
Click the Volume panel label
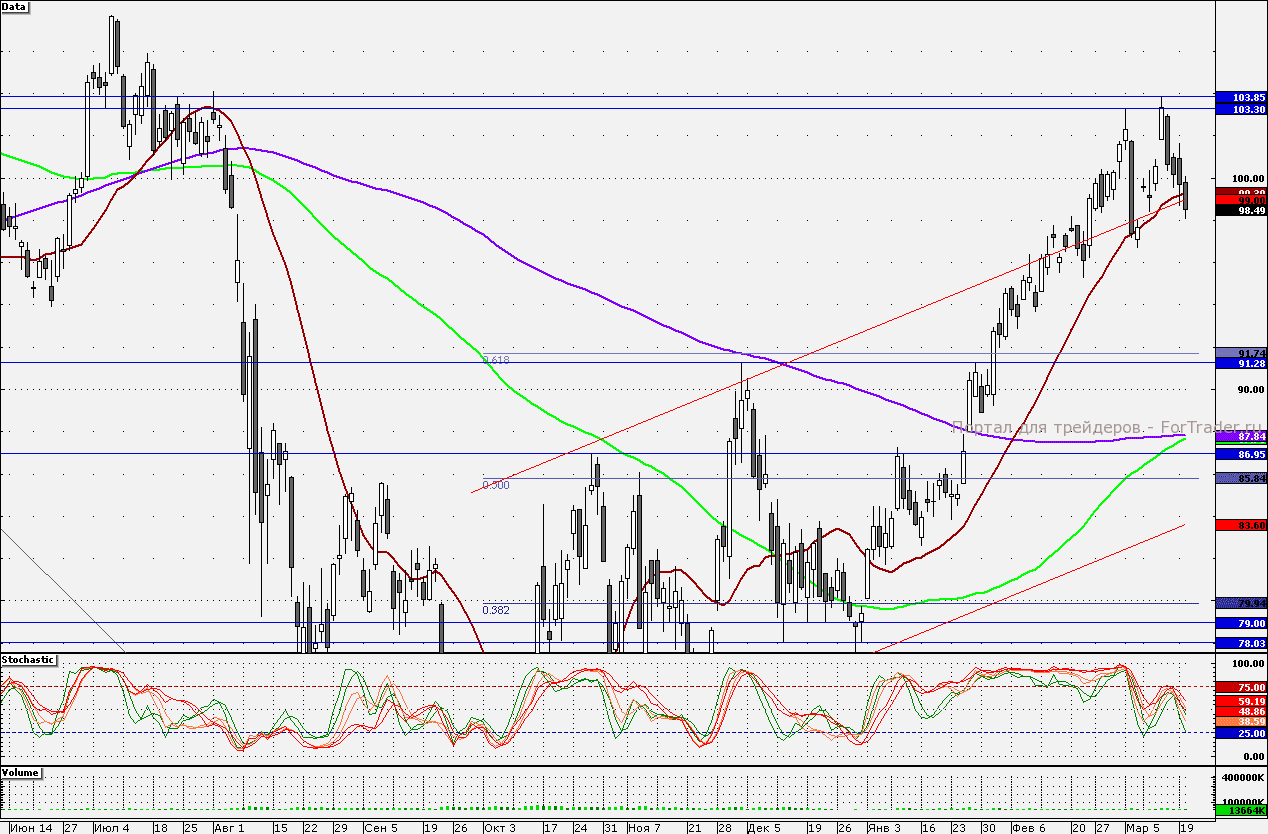click(21, 774)
